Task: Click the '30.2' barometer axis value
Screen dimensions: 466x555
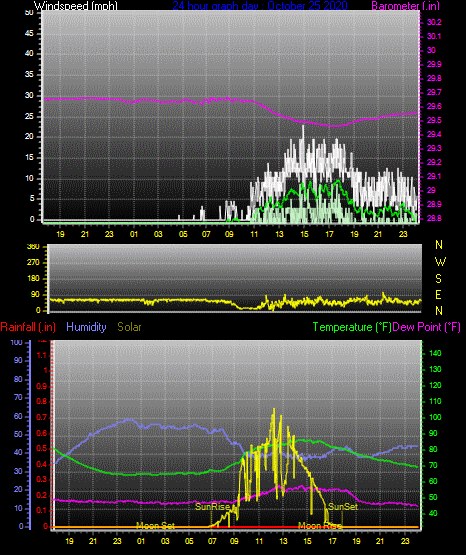Action: click(x=434, y=22)
